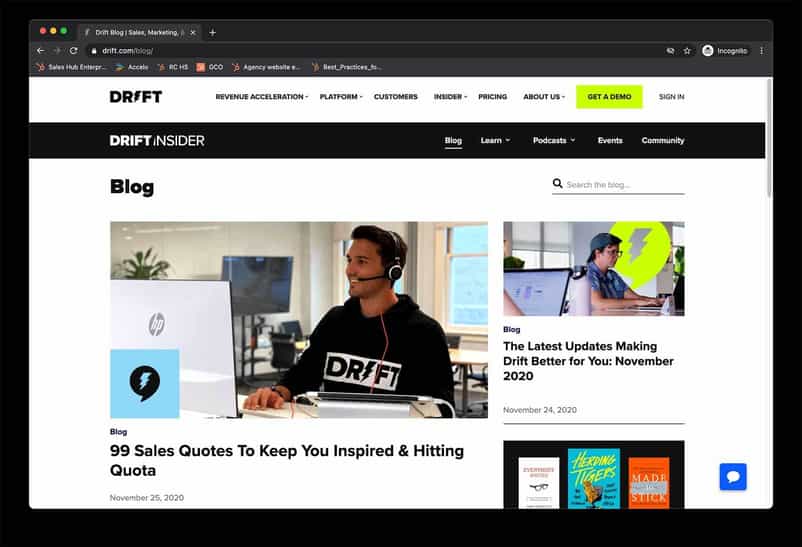This screenshot has width=802, height=547.
Task: Open Chrome three-dot menu
Action: [x=762, y=51]
